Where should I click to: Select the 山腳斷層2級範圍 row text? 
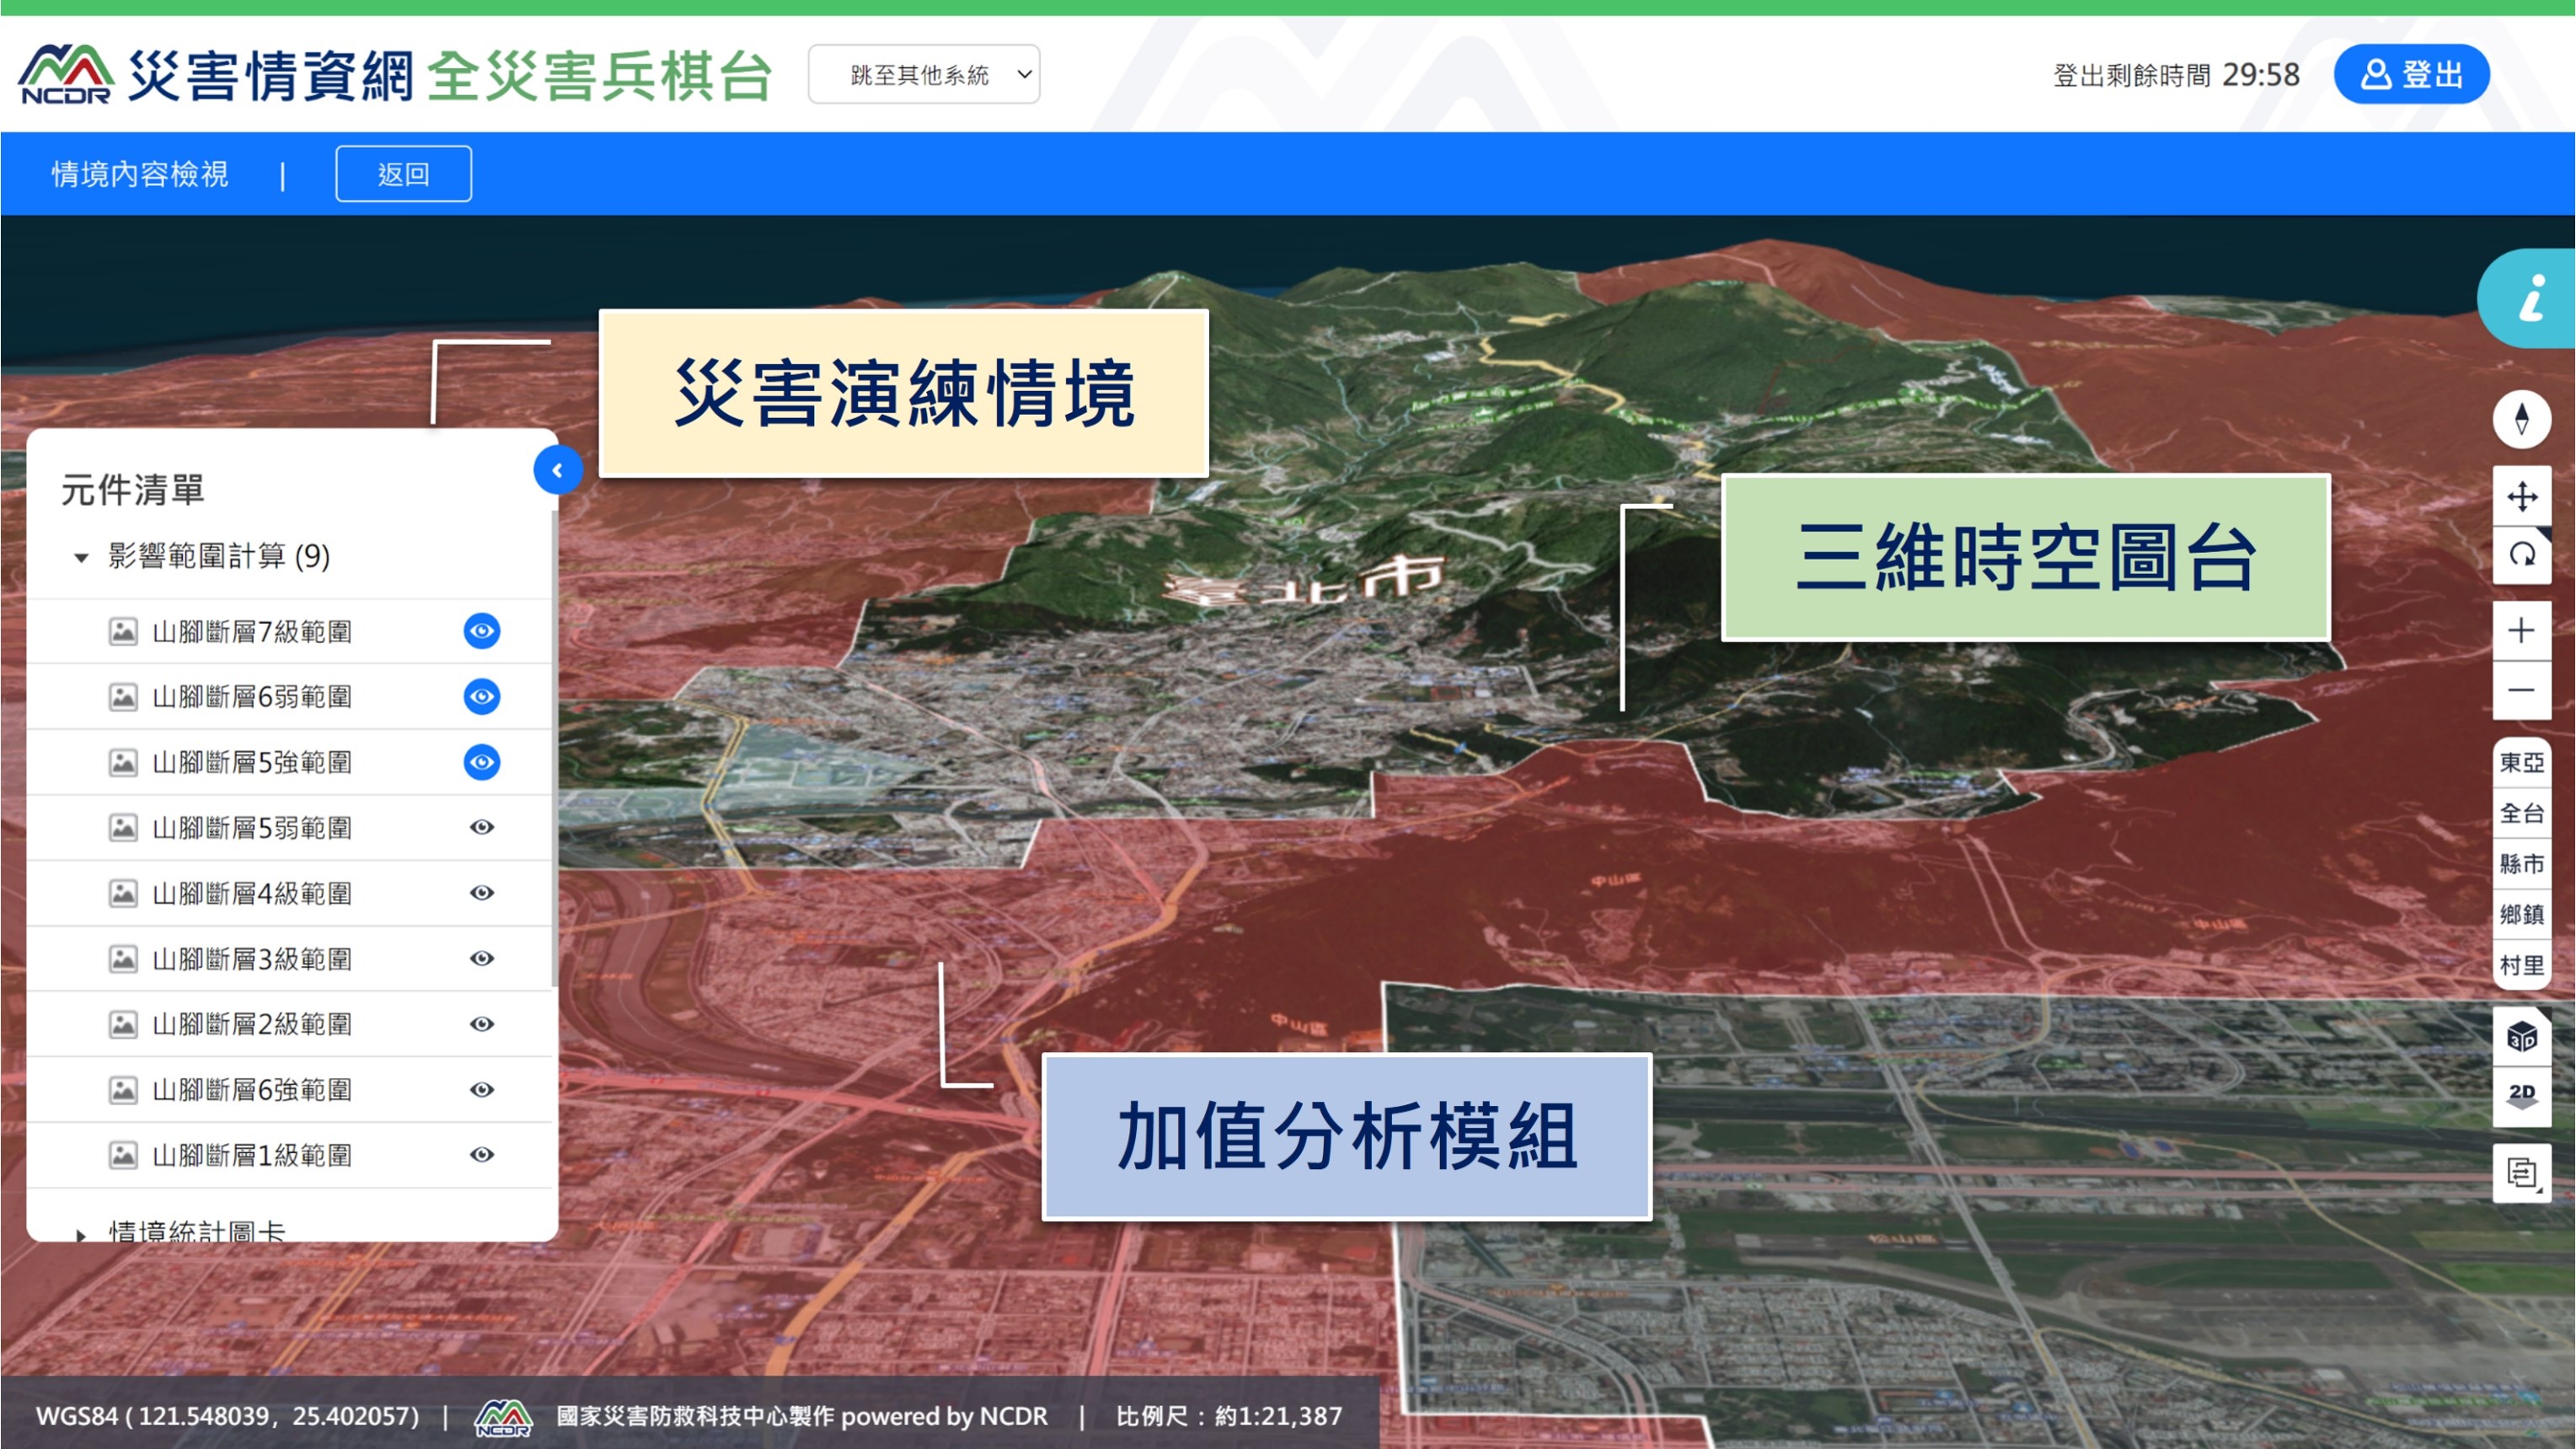tap(252, 1024)
